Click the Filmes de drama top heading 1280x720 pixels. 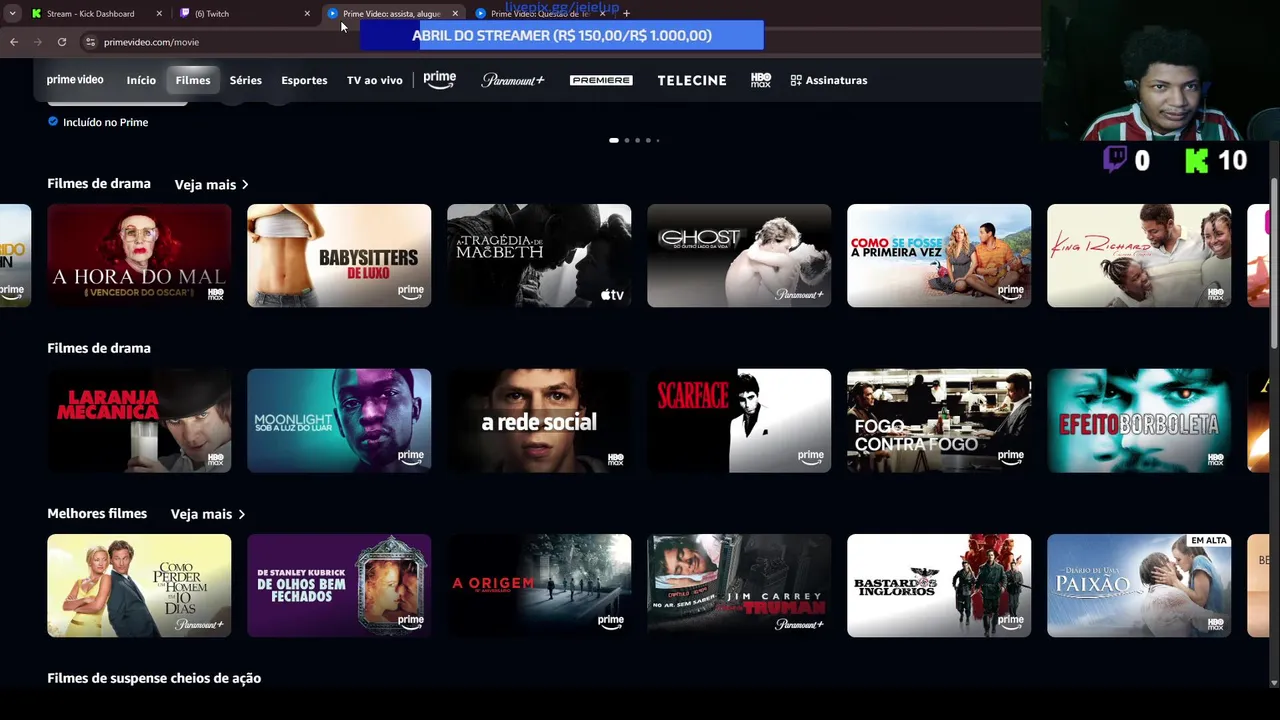coord(99,184)
